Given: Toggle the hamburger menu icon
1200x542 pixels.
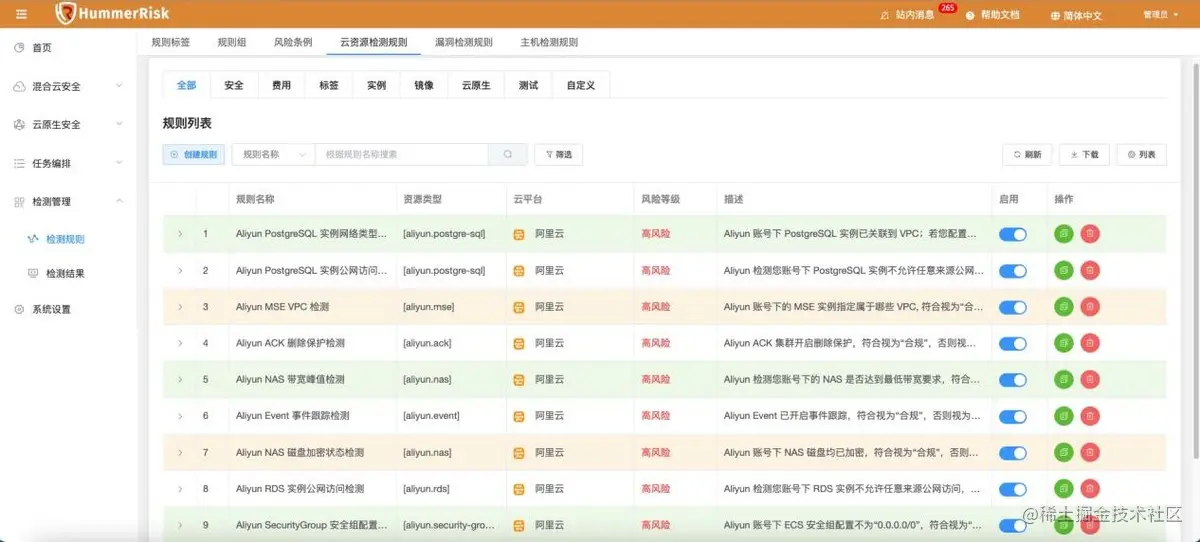Looking at the screenshot, I should pos(22,14).
